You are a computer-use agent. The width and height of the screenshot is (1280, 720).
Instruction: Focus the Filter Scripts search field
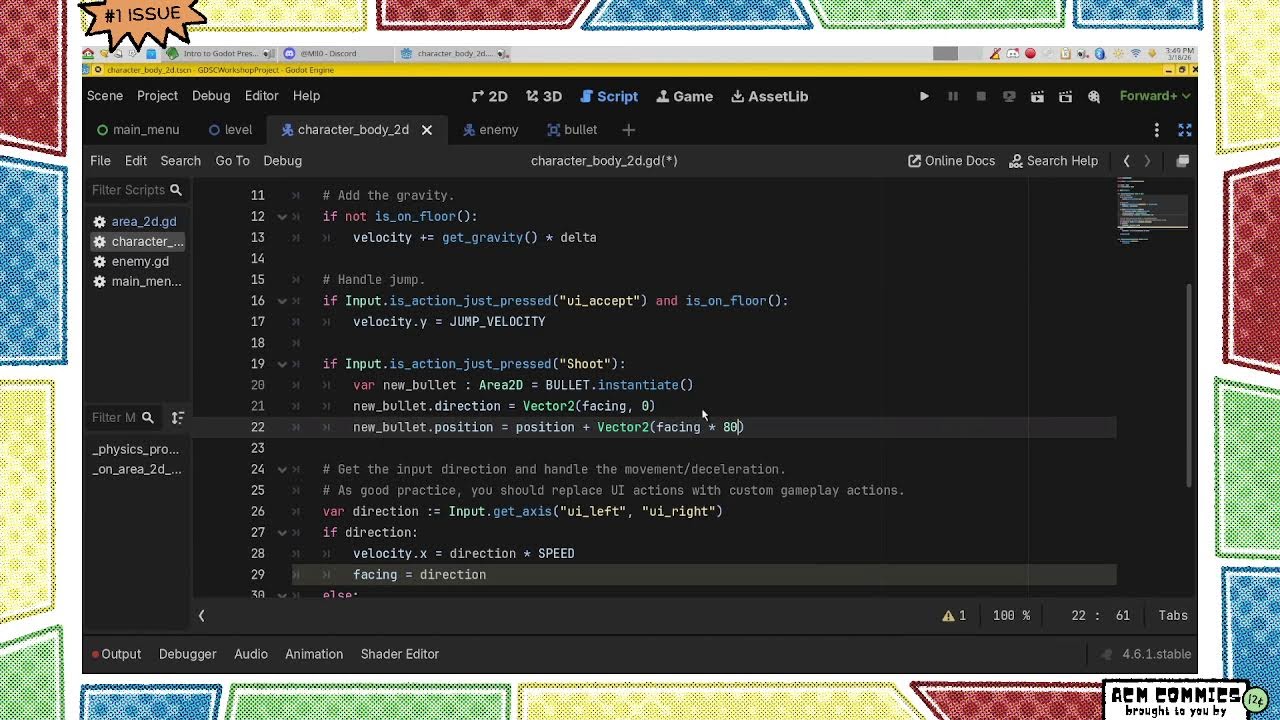[136, 190]
